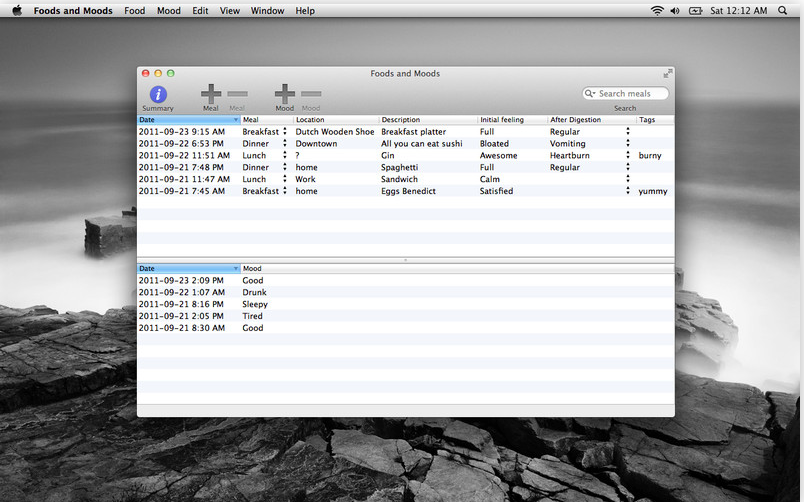Sort meals by After Digestion header
Image resolution: width=804 pixels, height=502 pixels.
pos(592,119)
